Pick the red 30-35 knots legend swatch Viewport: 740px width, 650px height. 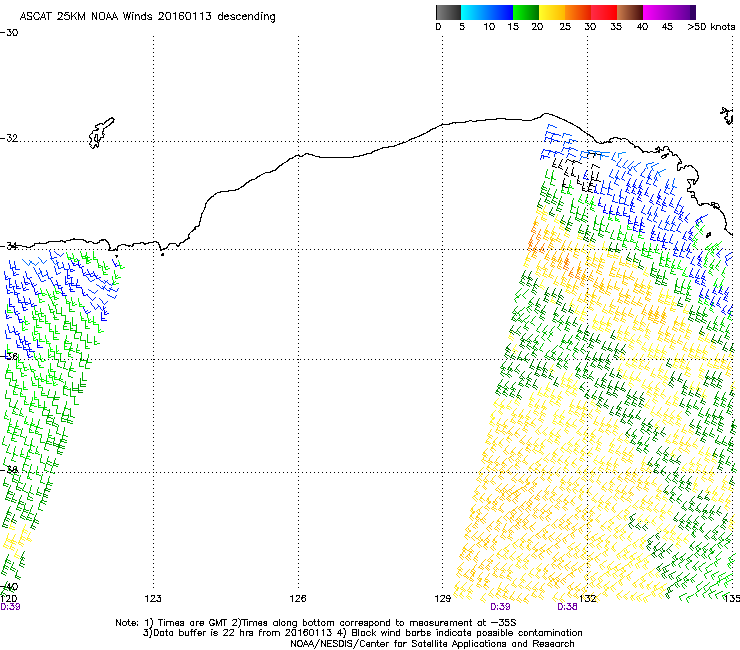click(604, 12)
